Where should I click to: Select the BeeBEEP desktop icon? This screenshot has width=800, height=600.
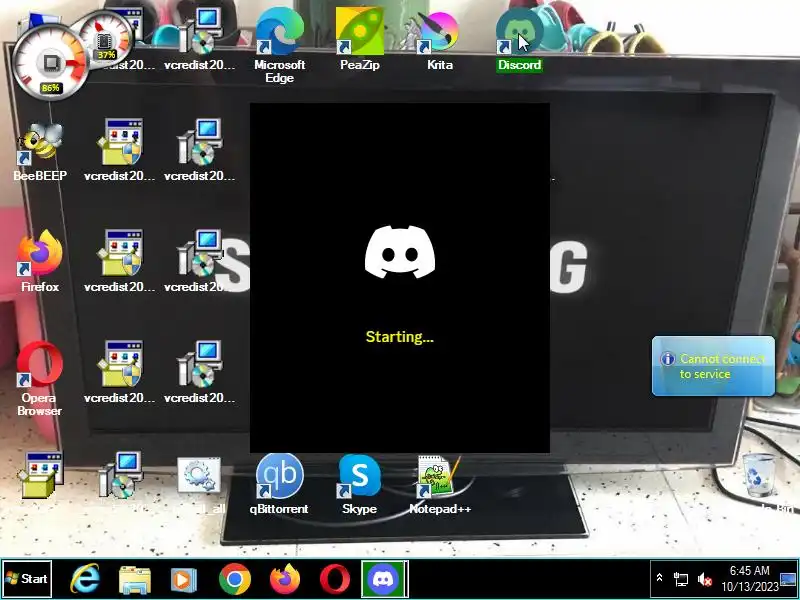pos(40,151)
